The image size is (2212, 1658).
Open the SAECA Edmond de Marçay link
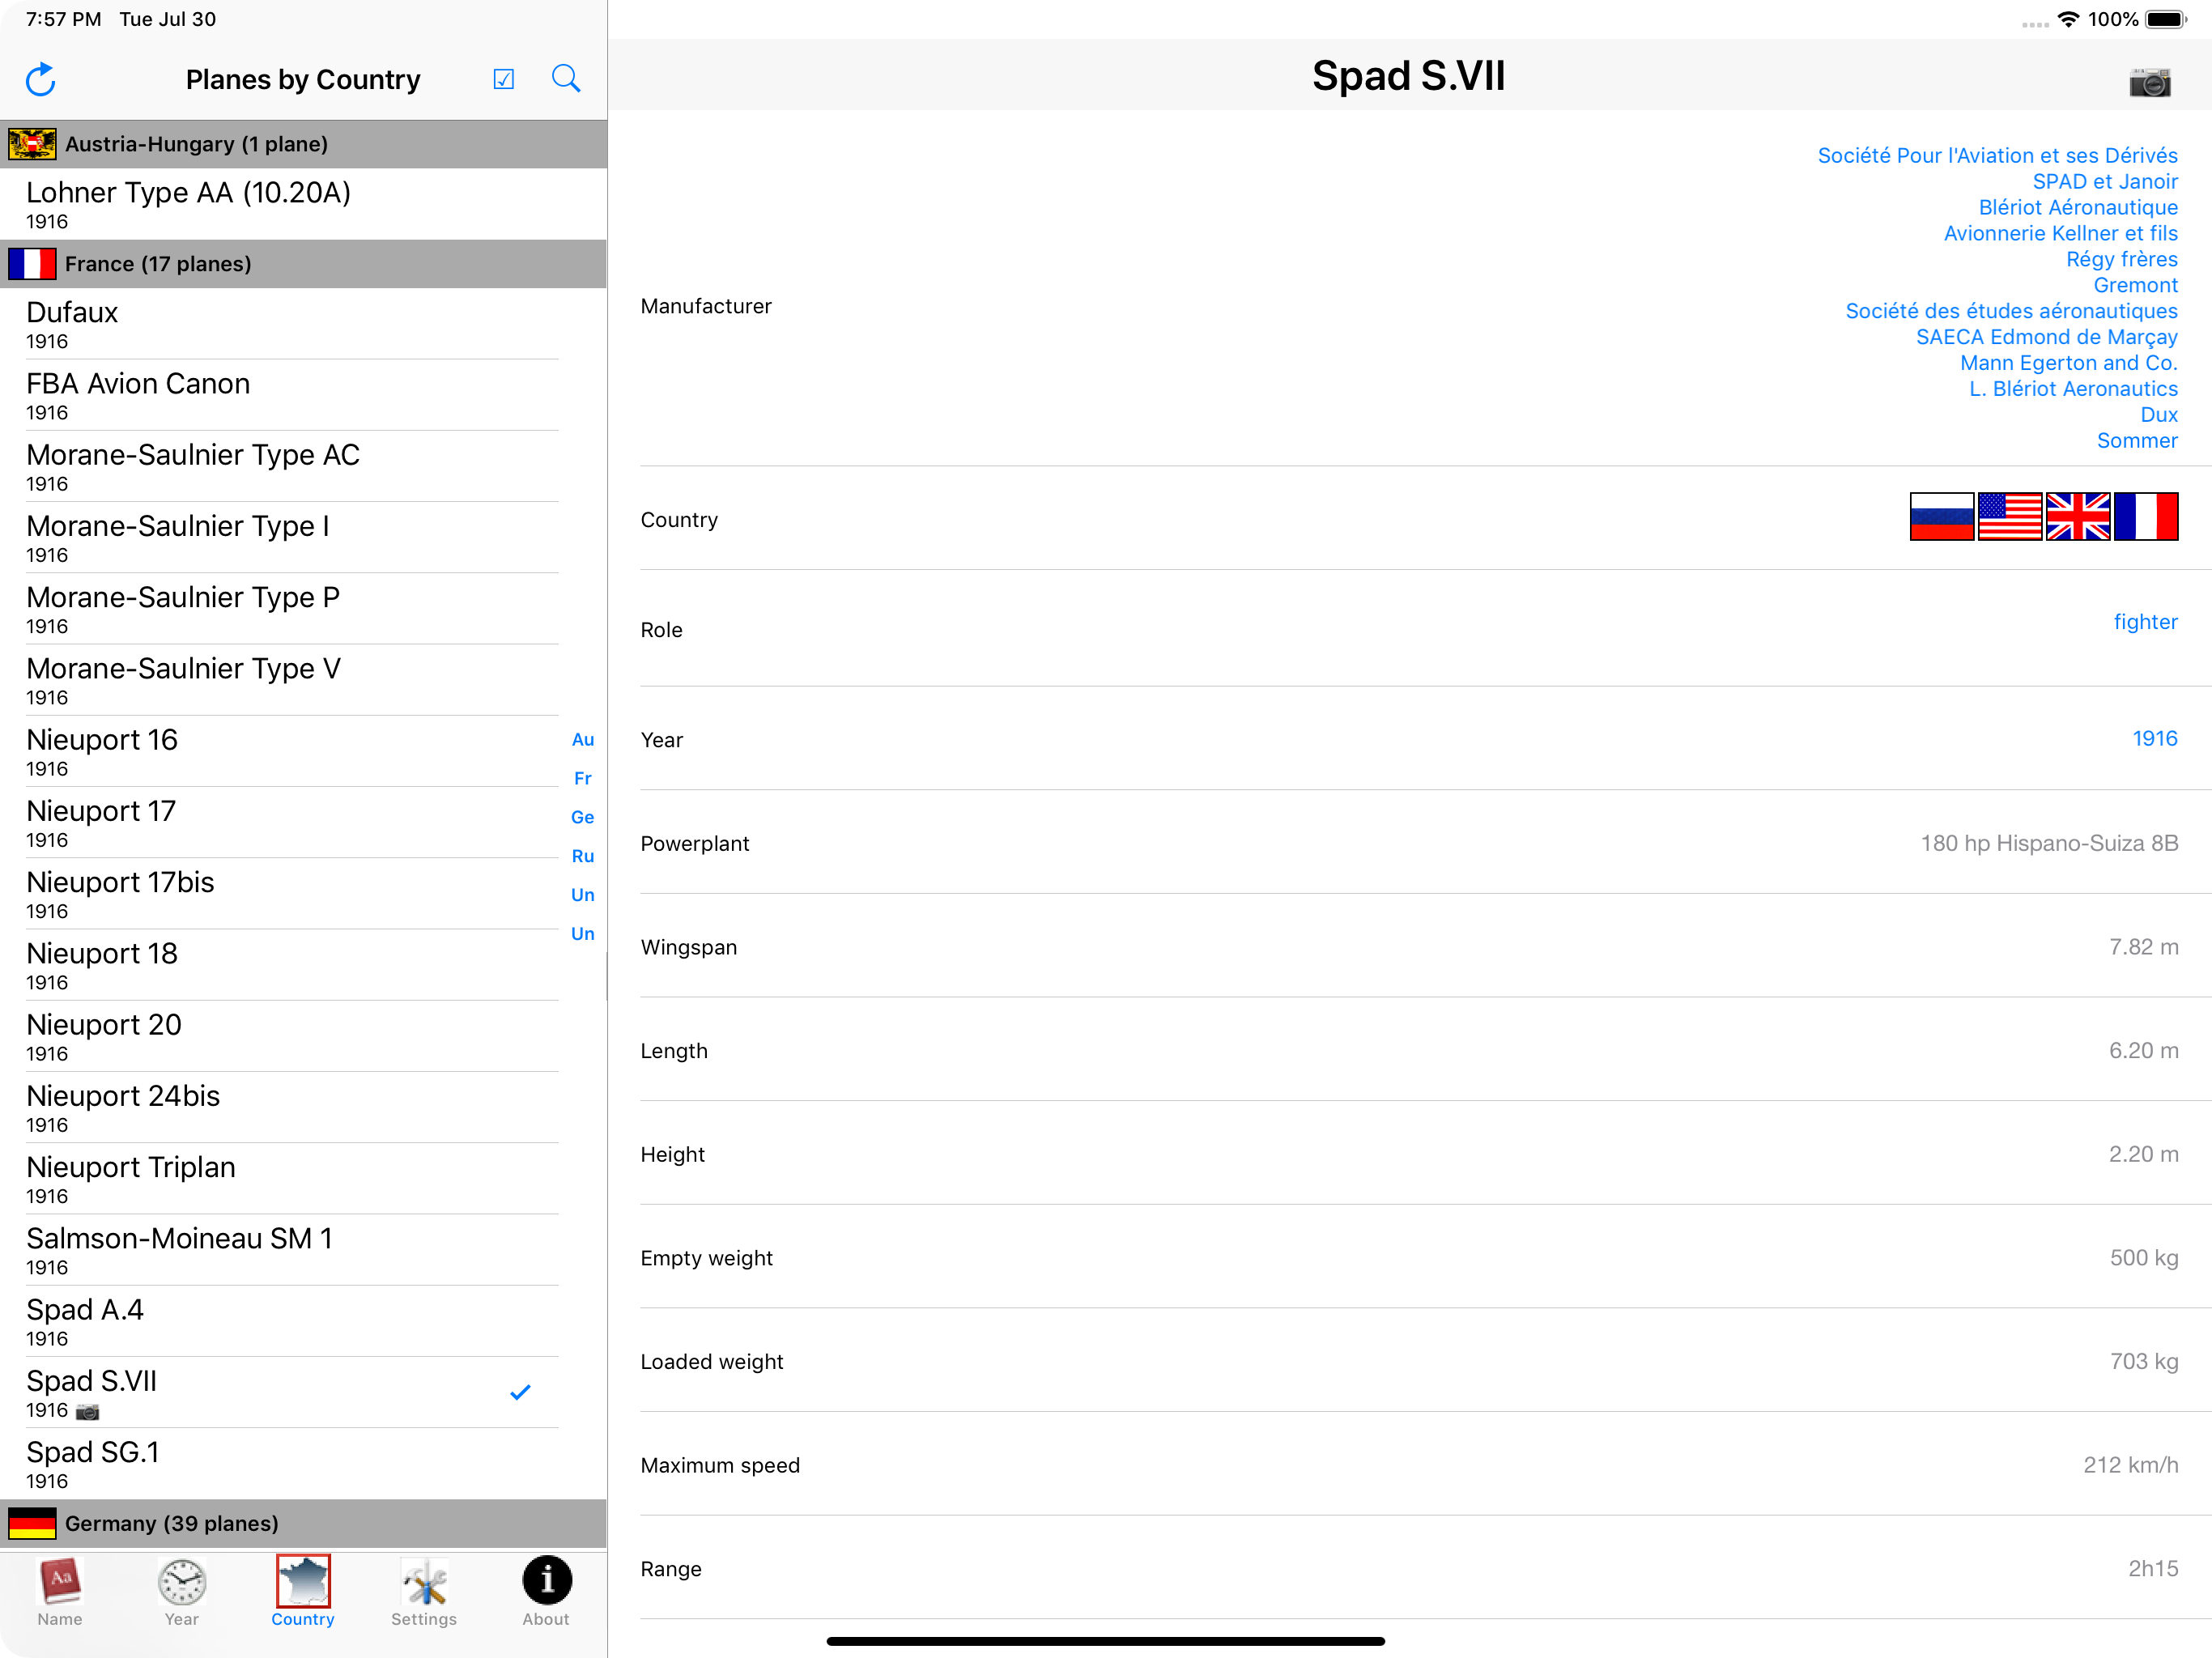(x=2046, y=337)
